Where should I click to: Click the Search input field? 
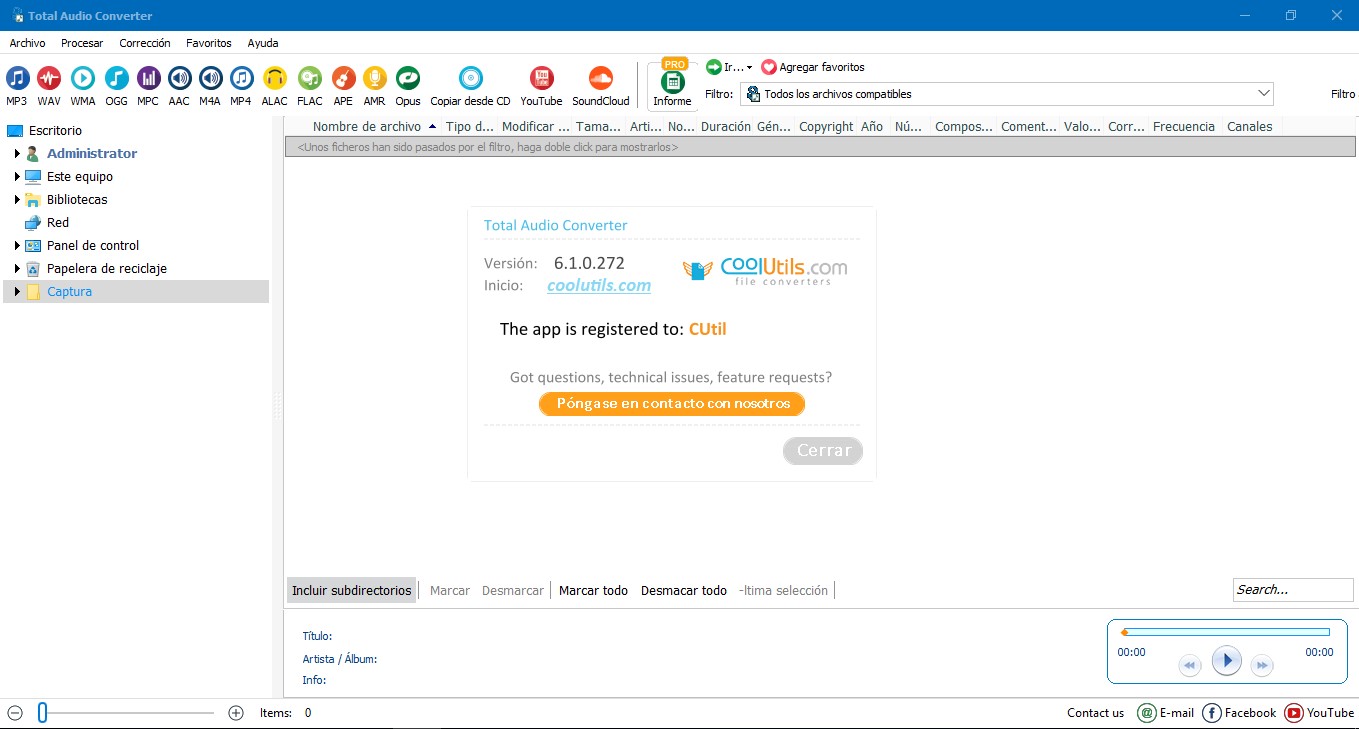coord(1291,590)
